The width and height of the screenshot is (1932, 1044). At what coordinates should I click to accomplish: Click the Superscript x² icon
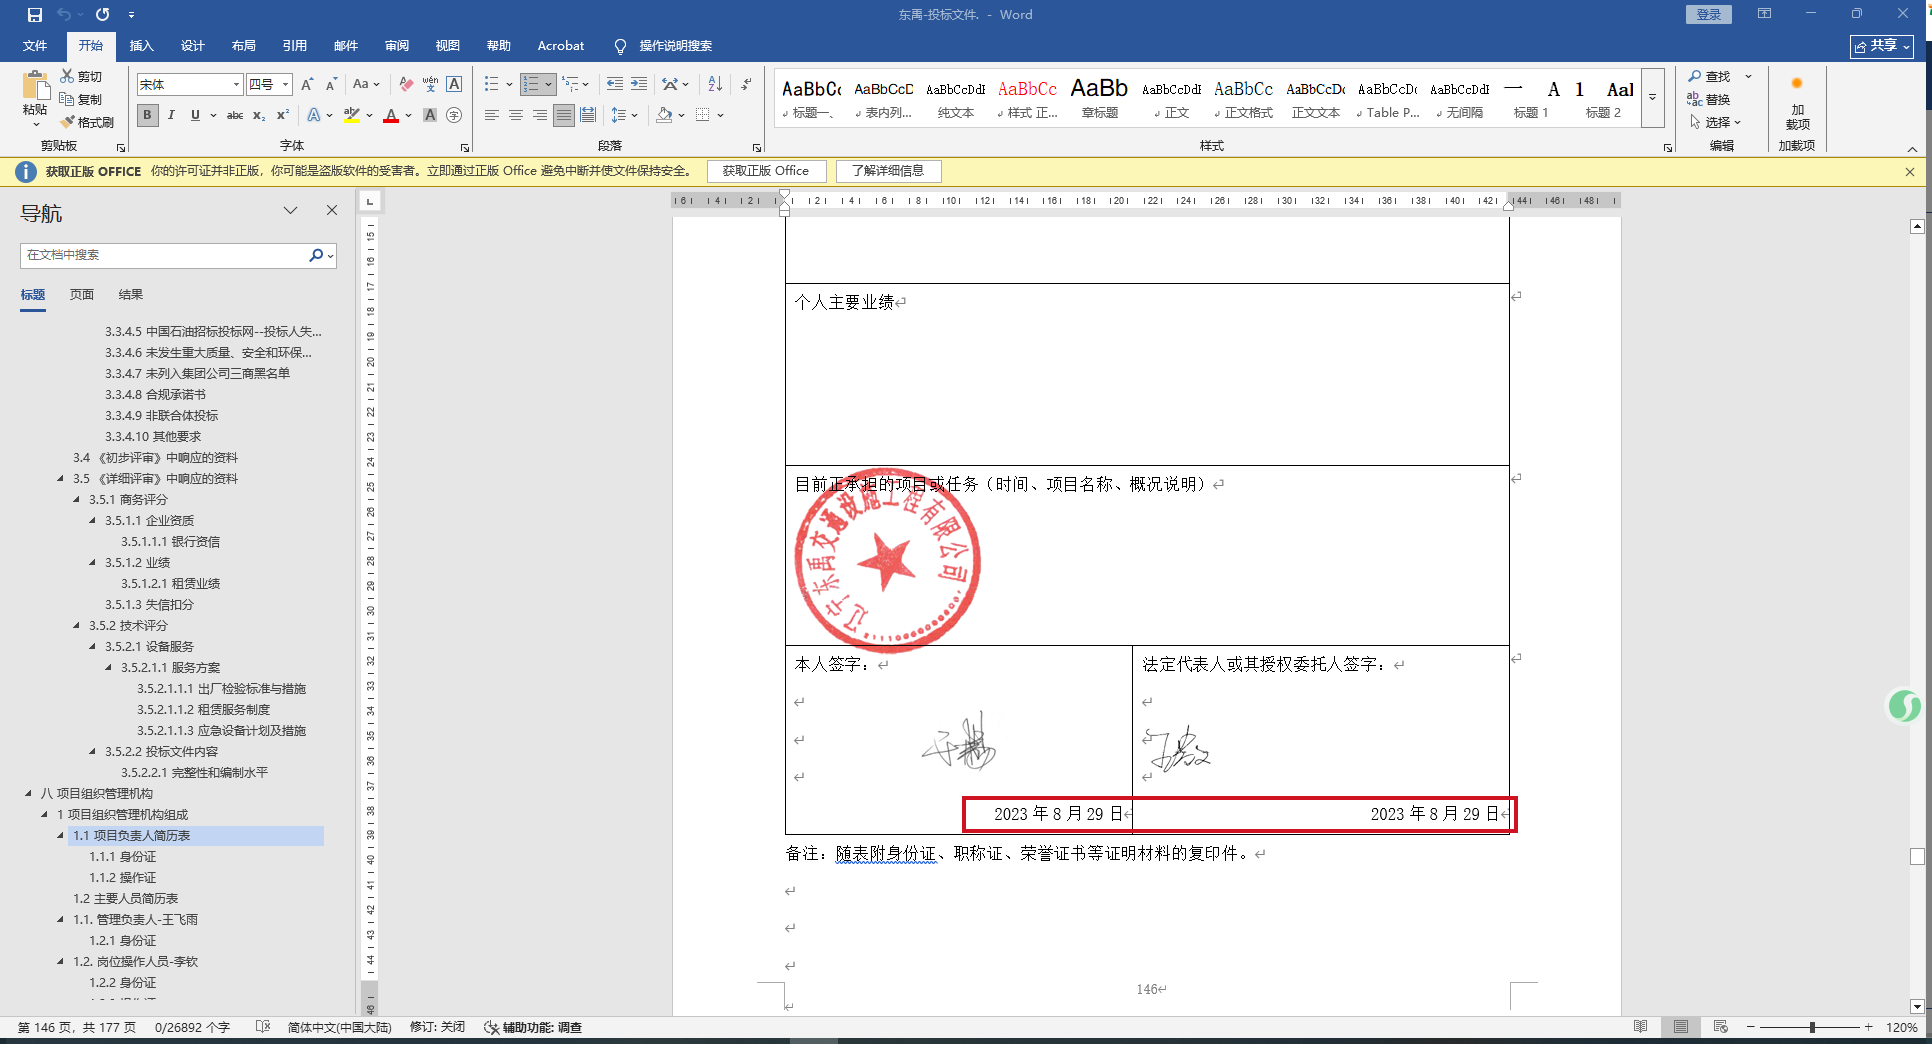tap(283, 115)
